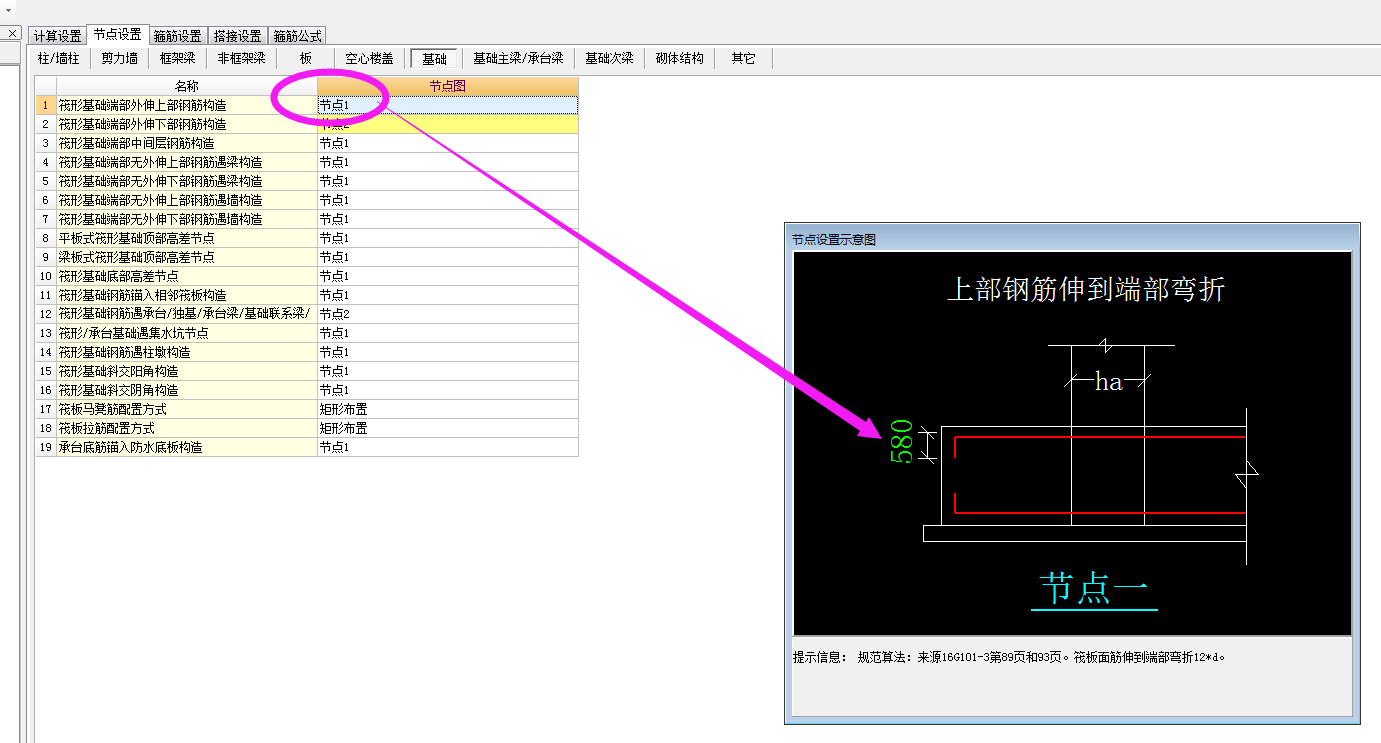Screen dimensions: 1381x743
Task: Select the 非框架梁 category
Action: click(242, 59)
